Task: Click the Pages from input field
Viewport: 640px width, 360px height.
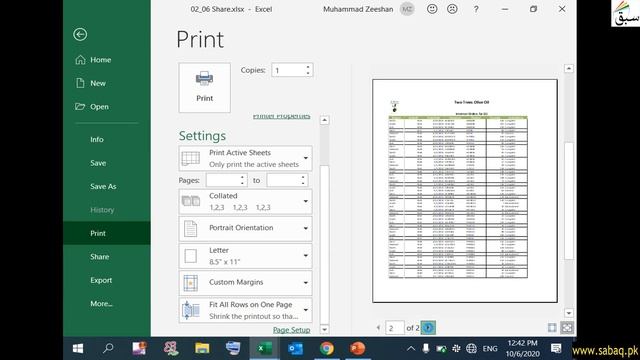Action: [x=223, y=180]
